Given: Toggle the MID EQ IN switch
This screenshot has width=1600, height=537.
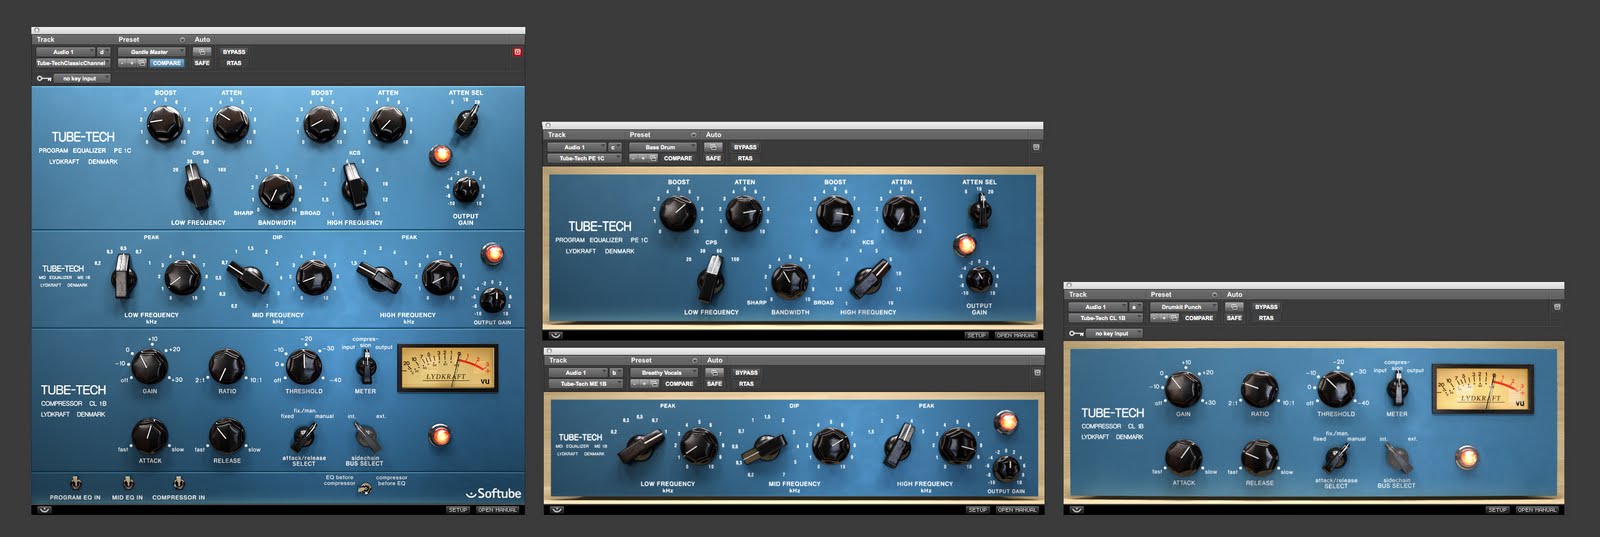Looking at the screenshot, I should (128, 483).
